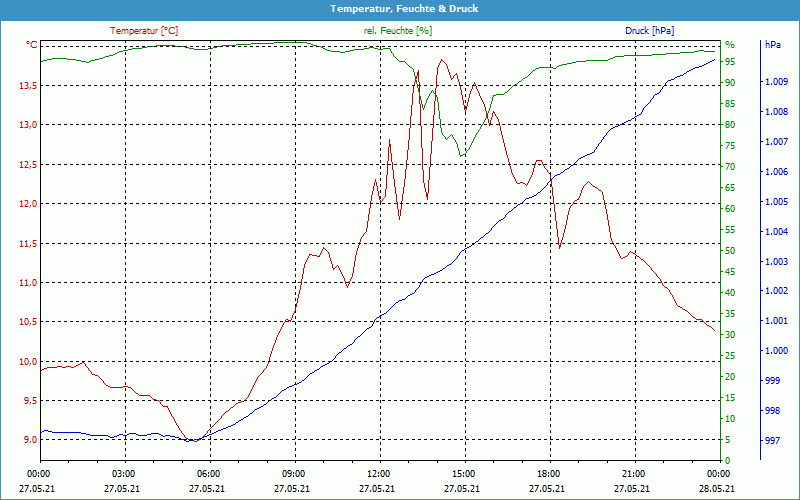Click the hPa unit label on pressure axis
The height and width of the screenshot is (500, 800).
[773, 45]
